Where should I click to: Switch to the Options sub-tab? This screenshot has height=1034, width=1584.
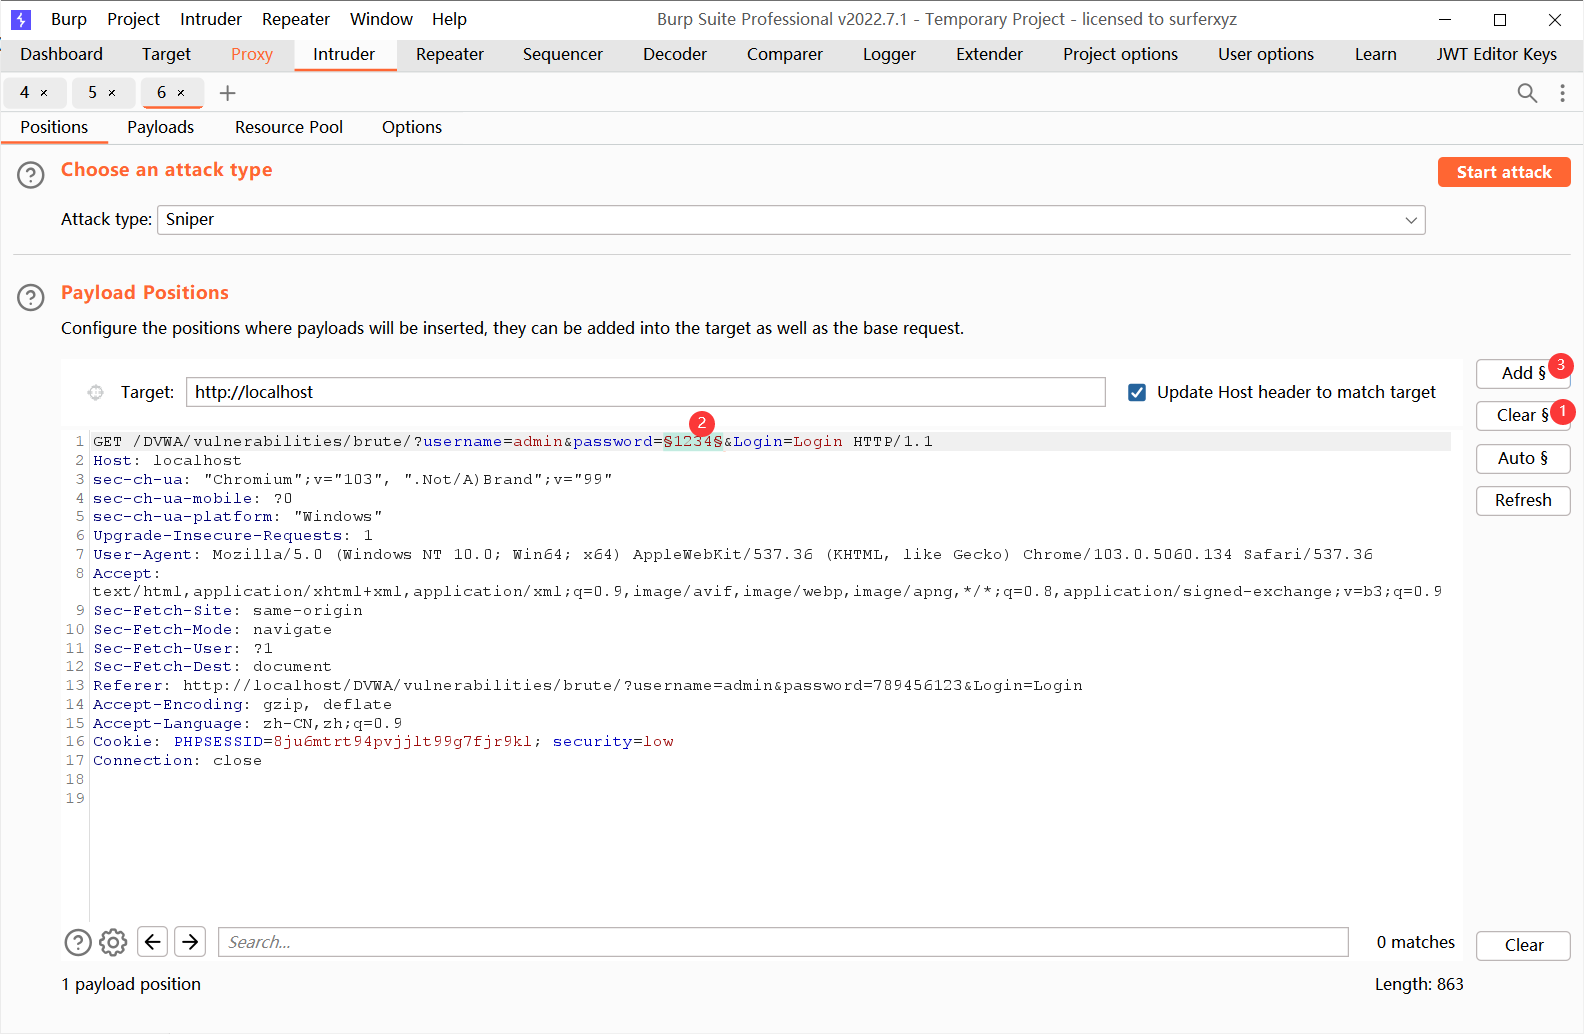pos(412,128)
